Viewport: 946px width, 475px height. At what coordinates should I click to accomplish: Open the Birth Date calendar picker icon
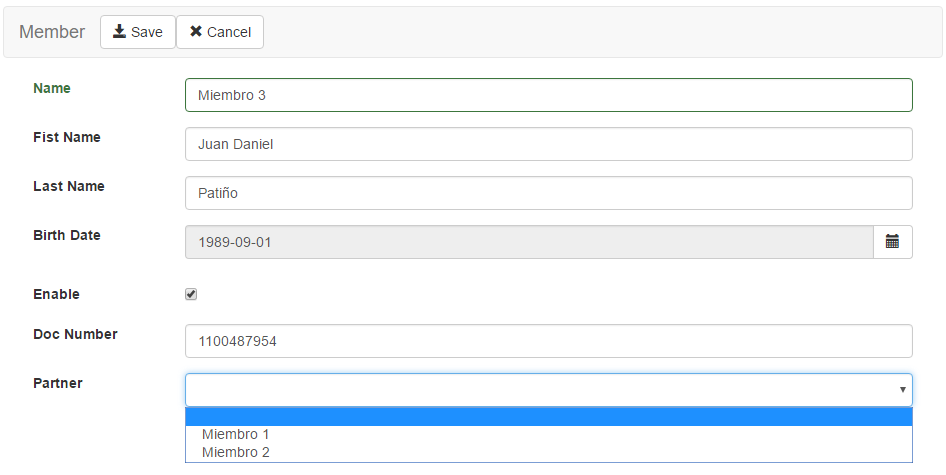(x=892, y=242)
